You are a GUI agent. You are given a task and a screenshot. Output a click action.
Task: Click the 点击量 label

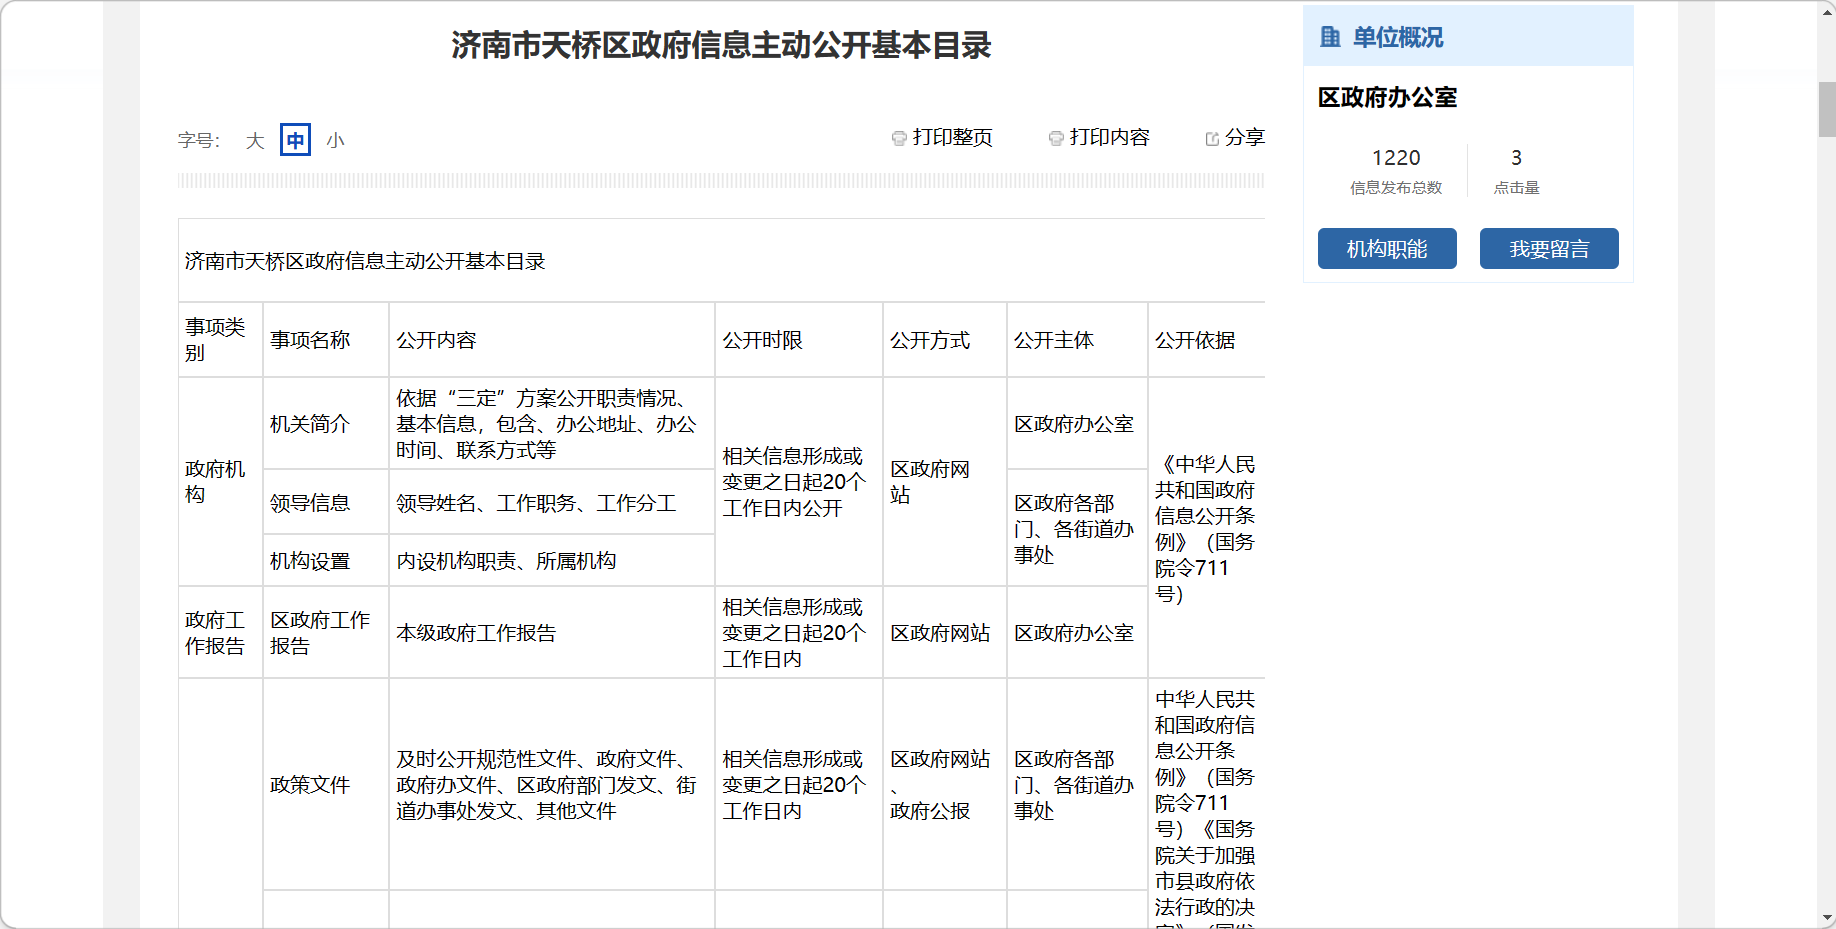pyautogui.click(x=1517, y=188)
